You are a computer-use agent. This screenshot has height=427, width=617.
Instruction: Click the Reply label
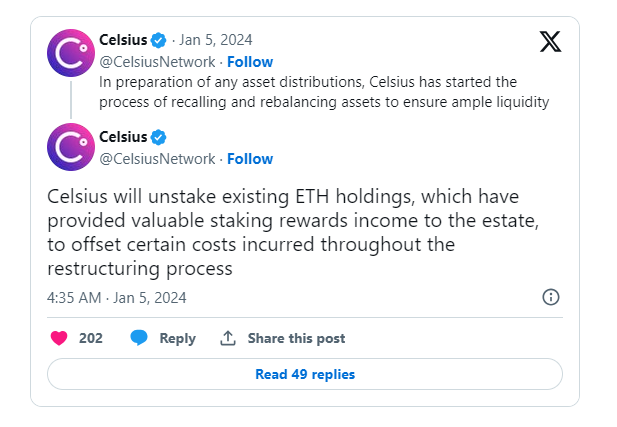click(177, 338)
